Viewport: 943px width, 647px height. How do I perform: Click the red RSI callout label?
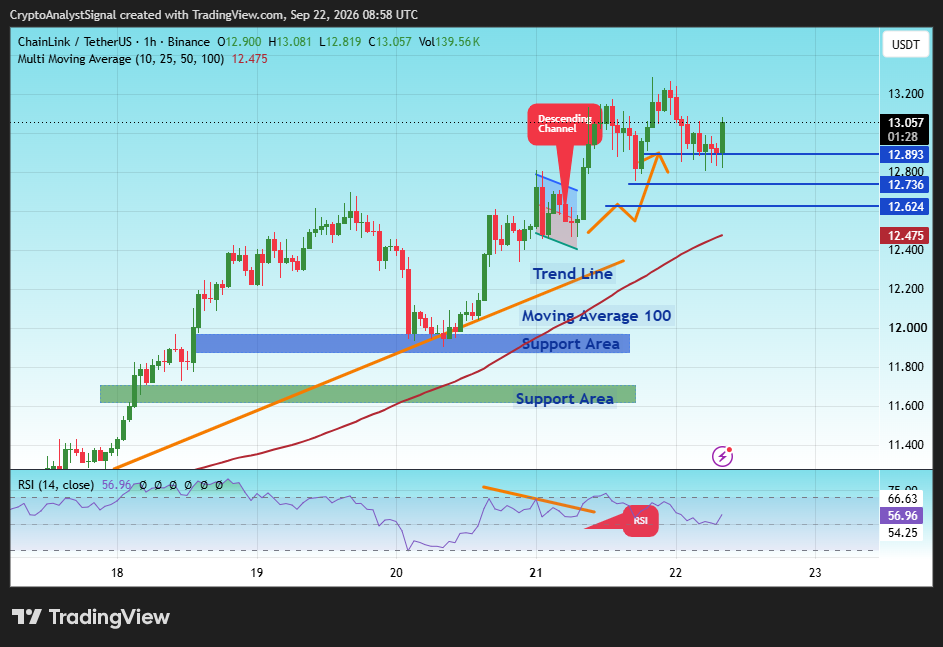[x=640, y=520]
